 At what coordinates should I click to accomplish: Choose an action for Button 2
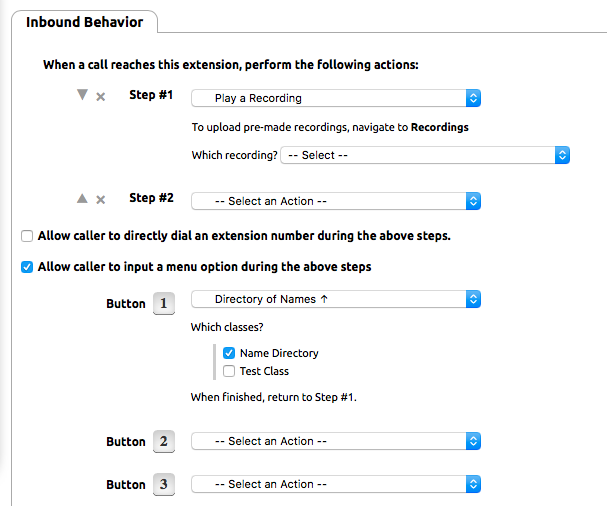[336, 441]
